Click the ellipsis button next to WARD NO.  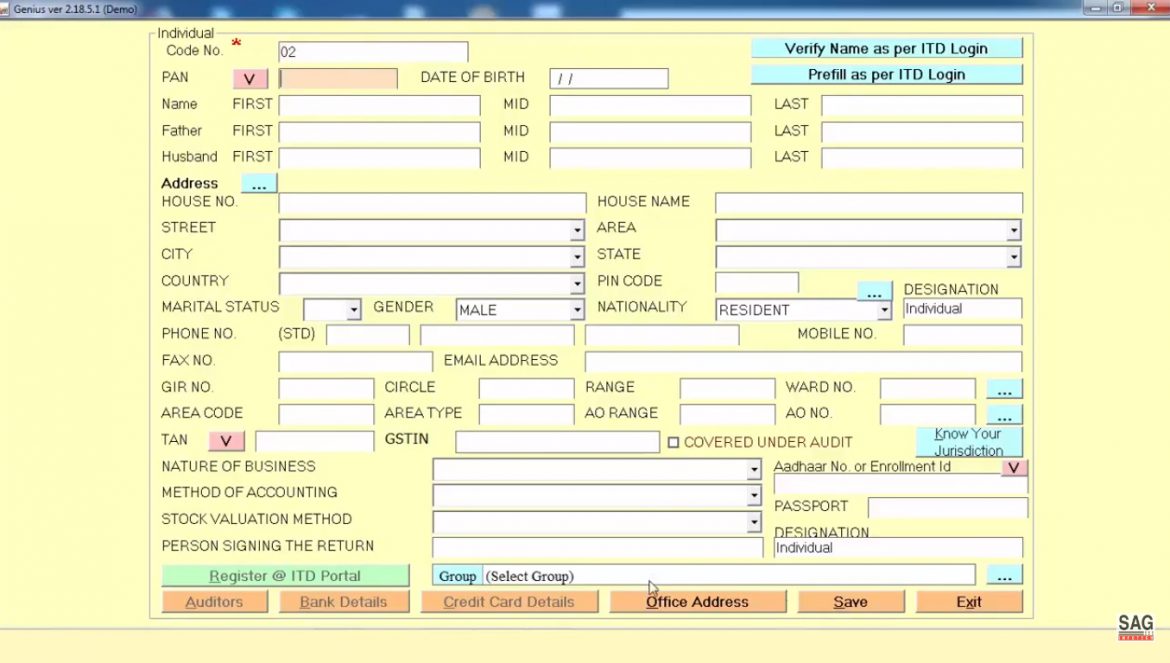[1004, 389]
